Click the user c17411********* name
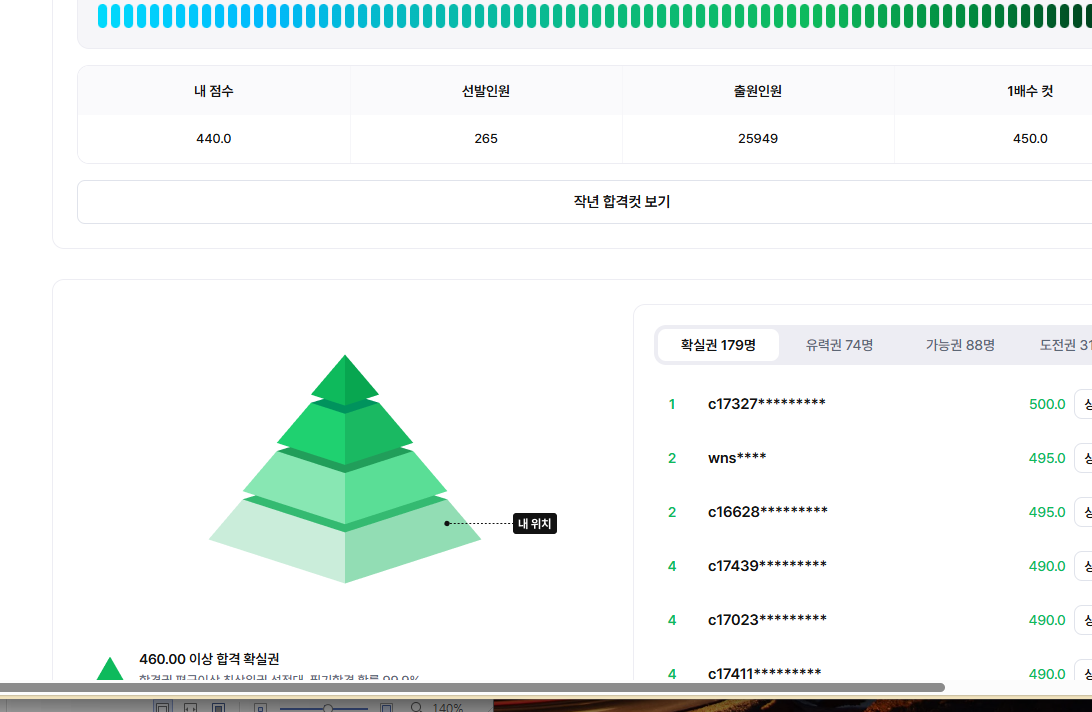 [x=764, y=674]
